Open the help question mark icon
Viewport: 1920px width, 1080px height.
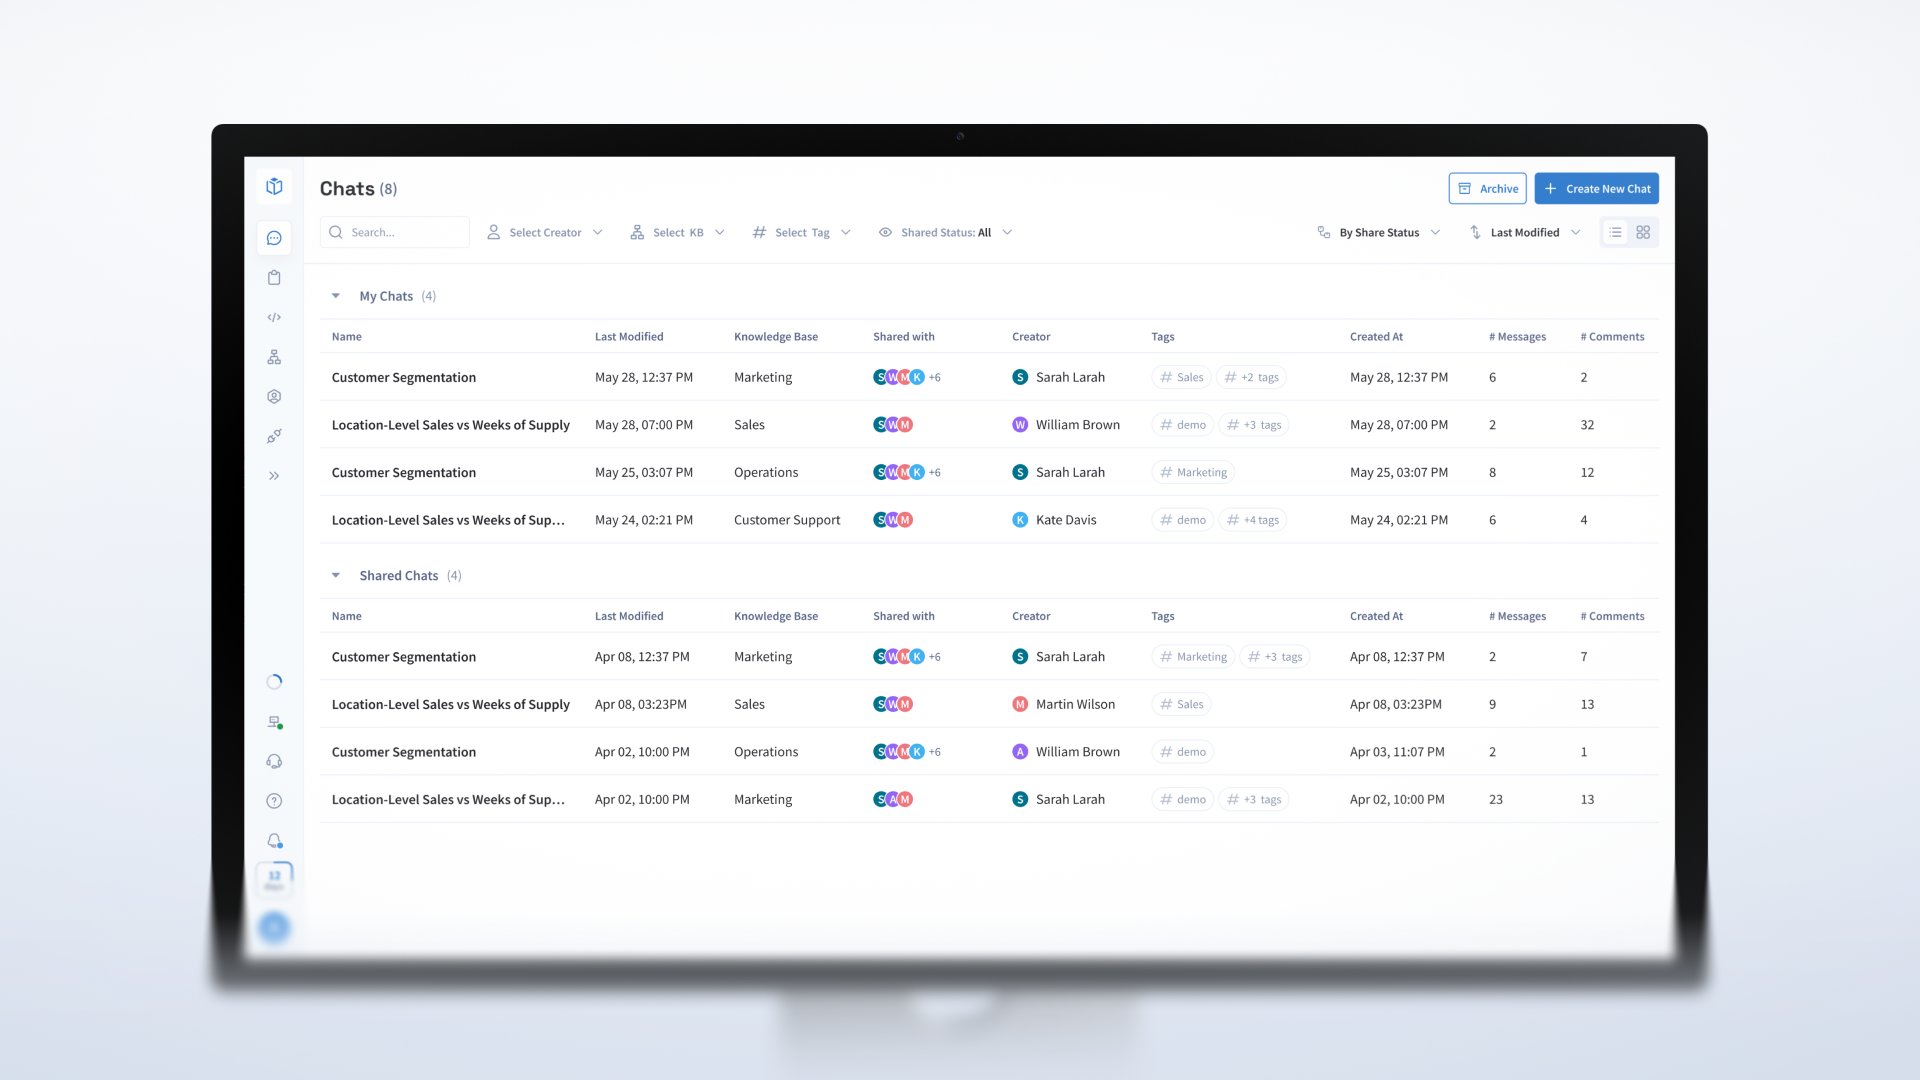point(274,801)
